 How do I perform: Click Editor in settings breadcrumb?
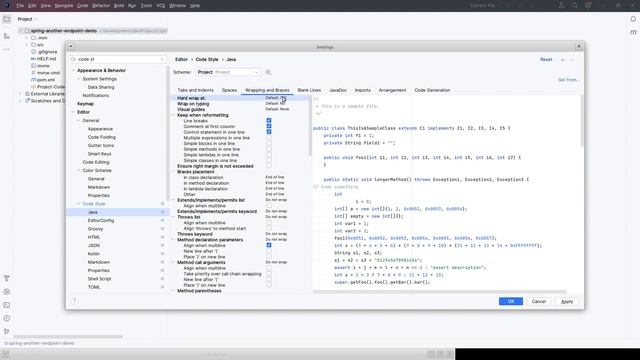(x=182, y=60)
